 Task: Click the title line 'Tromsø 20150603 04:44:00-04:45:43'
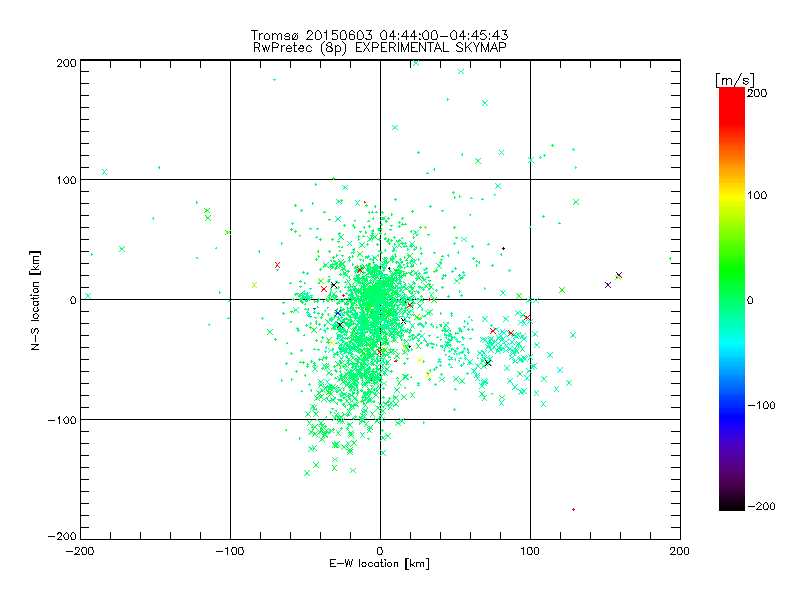click(x=379, y=35)
